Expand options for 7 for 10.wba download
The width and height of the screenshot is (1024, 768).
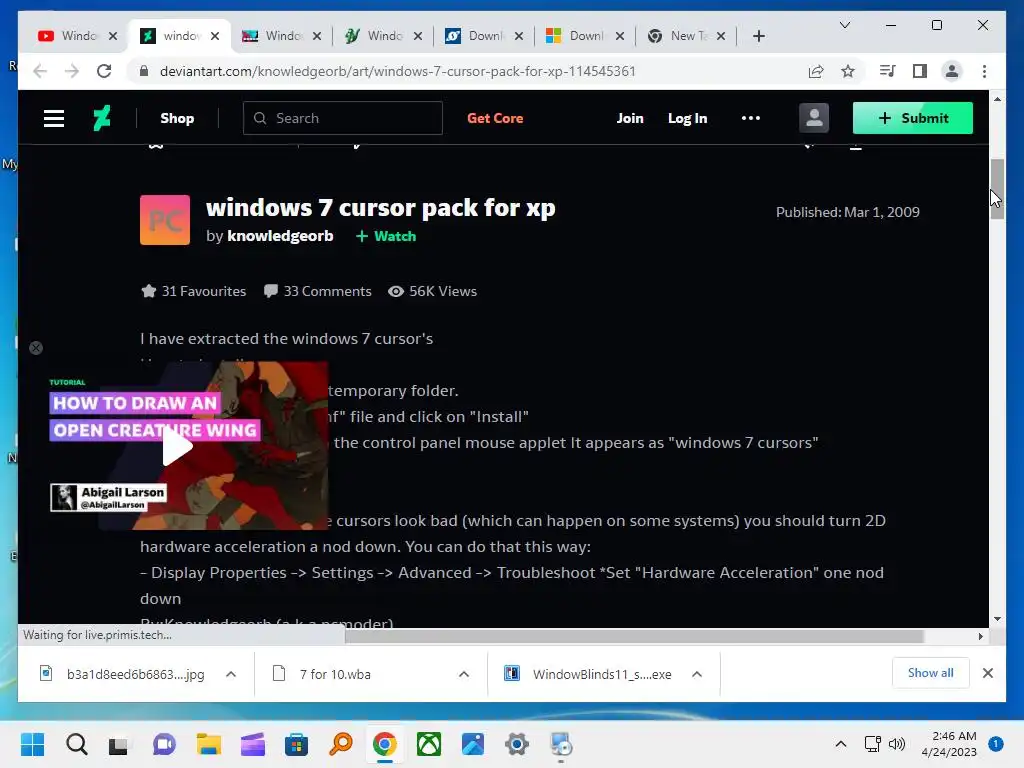(x=464, y=674)
